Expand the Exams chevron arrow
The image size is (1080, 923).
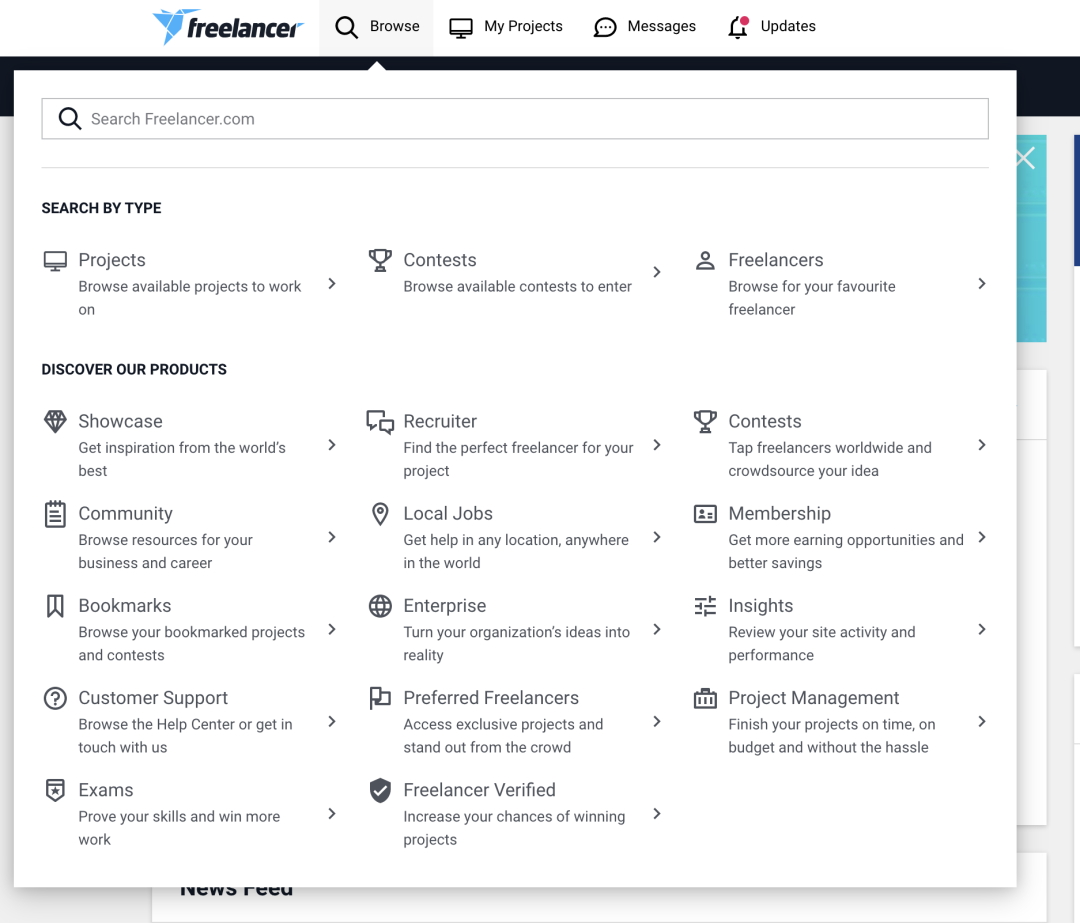click(332, 814)
